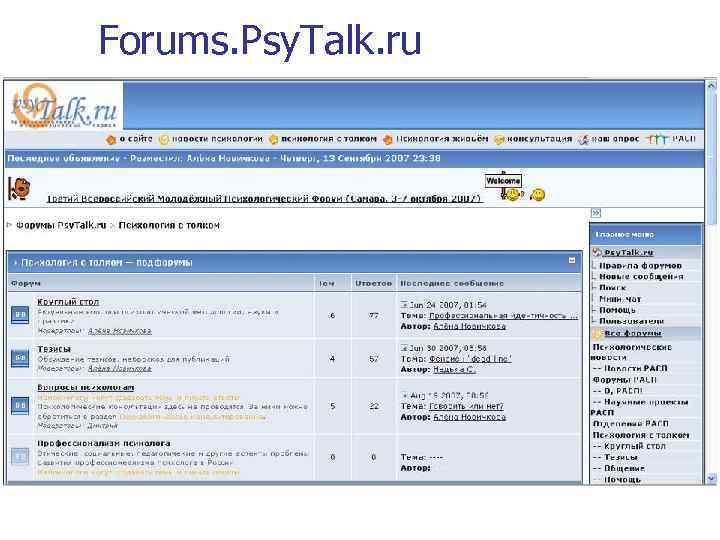Screen dimensions: 720x540
Task: Open 'Мини-чат' in sidebar
Action: [x=620, y=299]
